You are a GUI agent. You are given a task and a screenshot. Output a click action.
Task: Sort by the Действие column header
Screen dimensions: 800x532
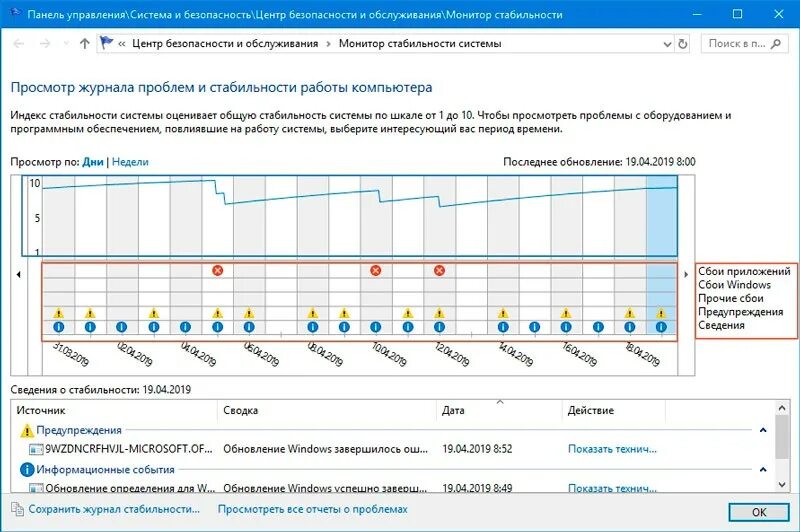[x=614, y=410]
